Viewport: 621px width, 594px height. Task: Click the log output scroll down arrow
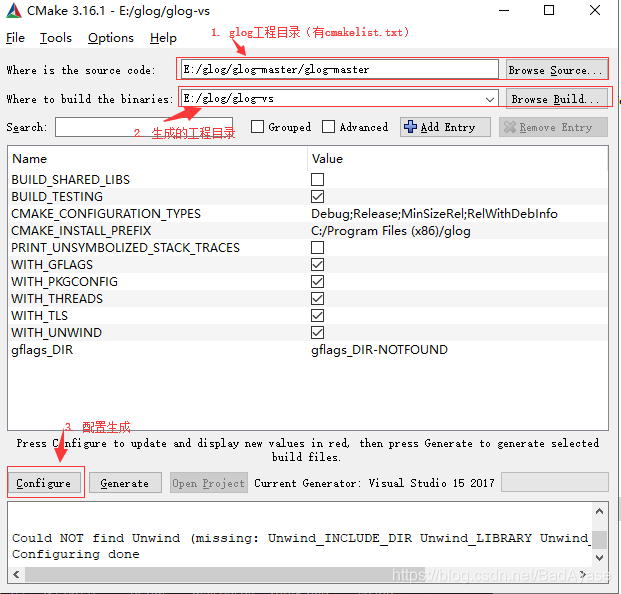point(600,558)
